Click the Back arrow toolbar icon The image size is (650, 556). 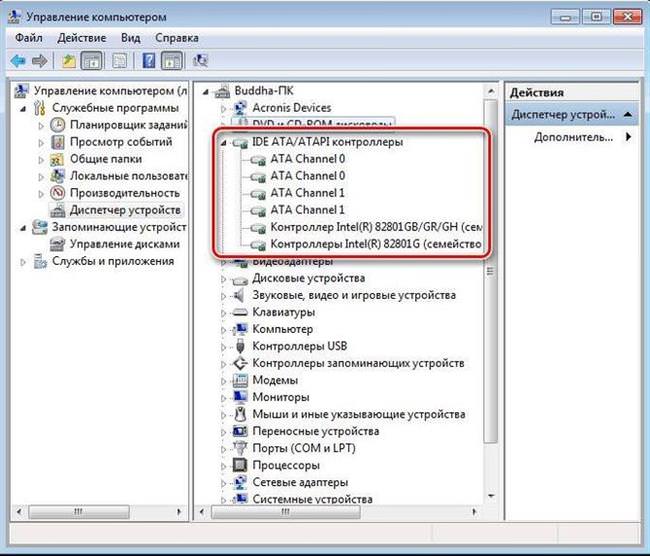(x=18, y=61)
